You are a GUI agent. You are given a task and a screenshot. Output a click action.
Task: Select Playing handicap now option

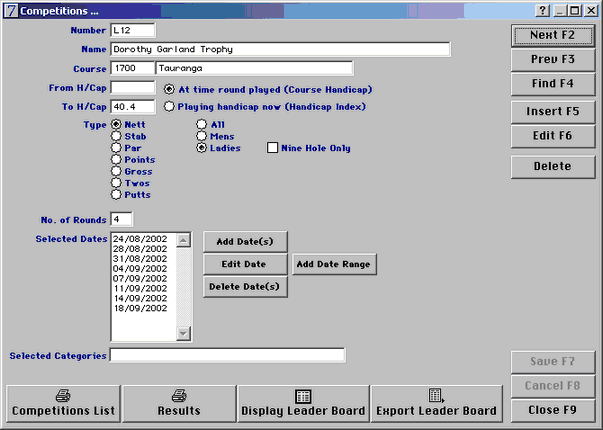coord(169,107)
